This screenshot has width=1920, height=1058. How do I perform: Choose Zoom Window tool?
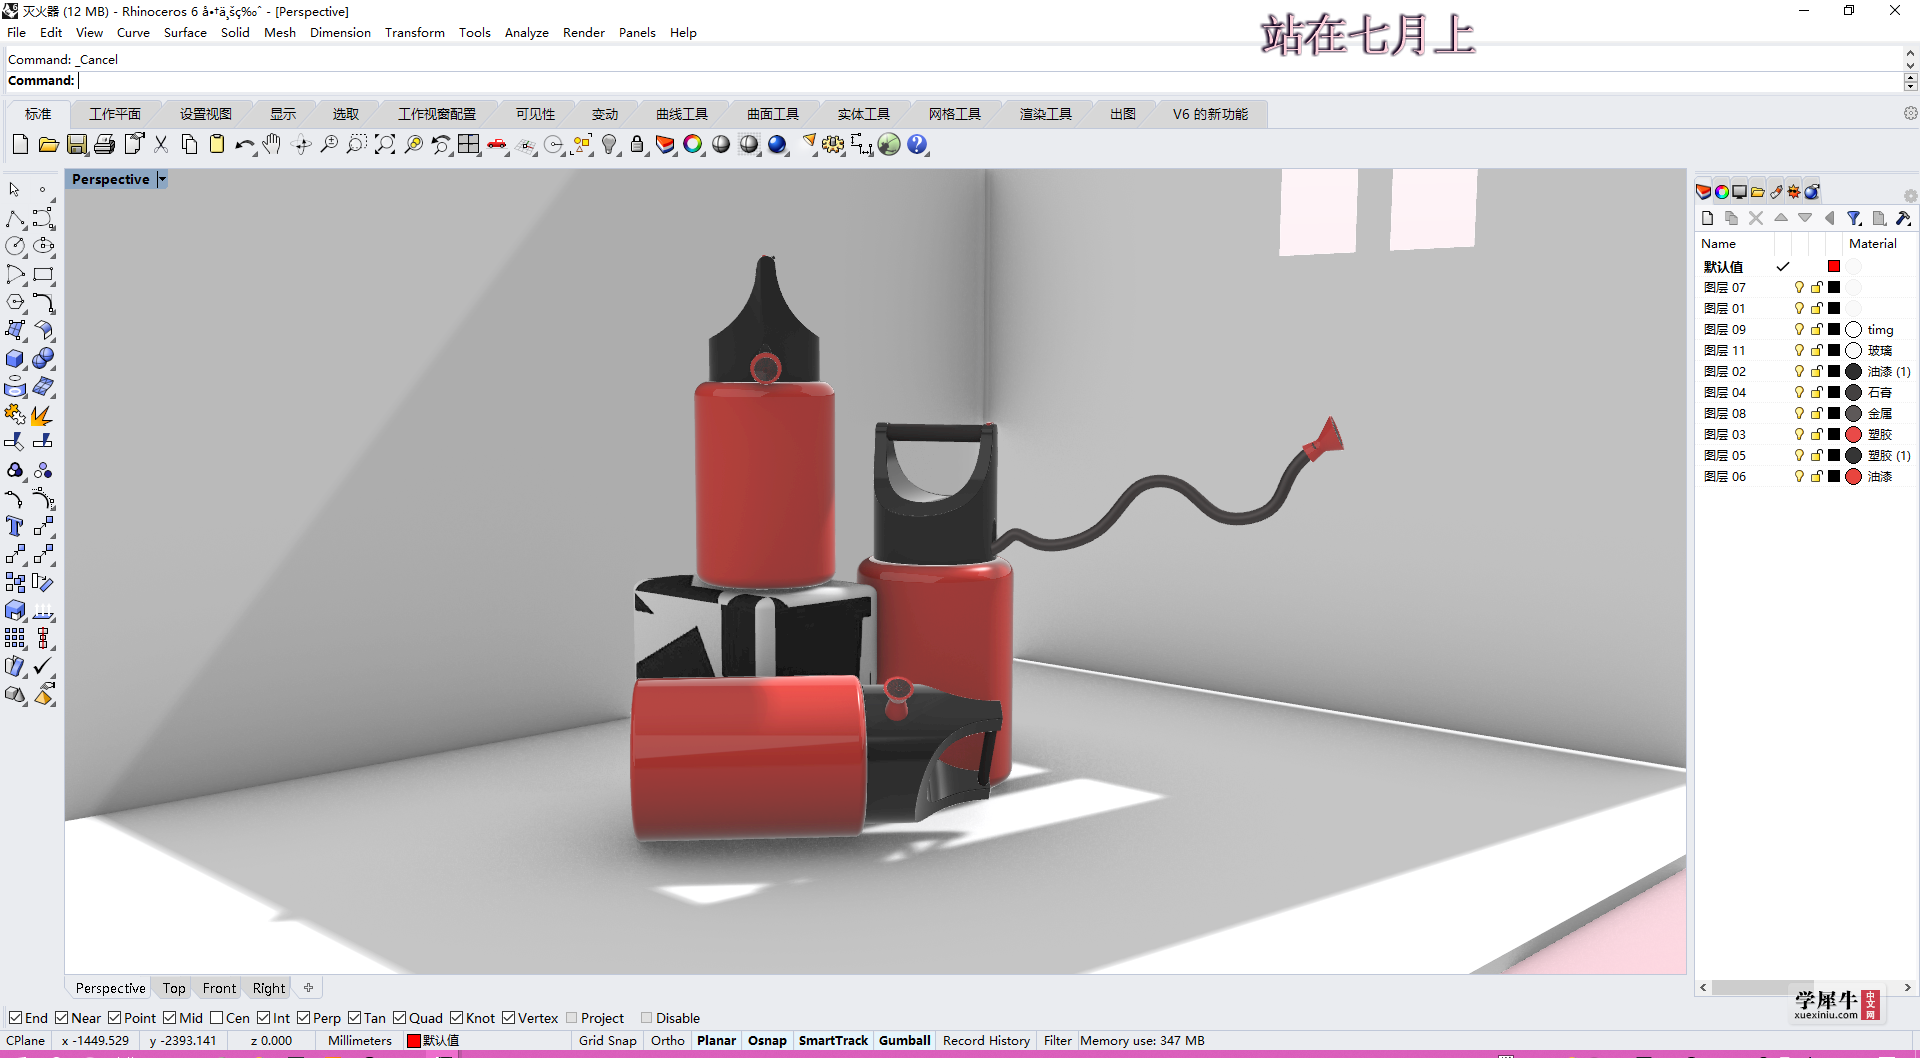click(357, 145)
